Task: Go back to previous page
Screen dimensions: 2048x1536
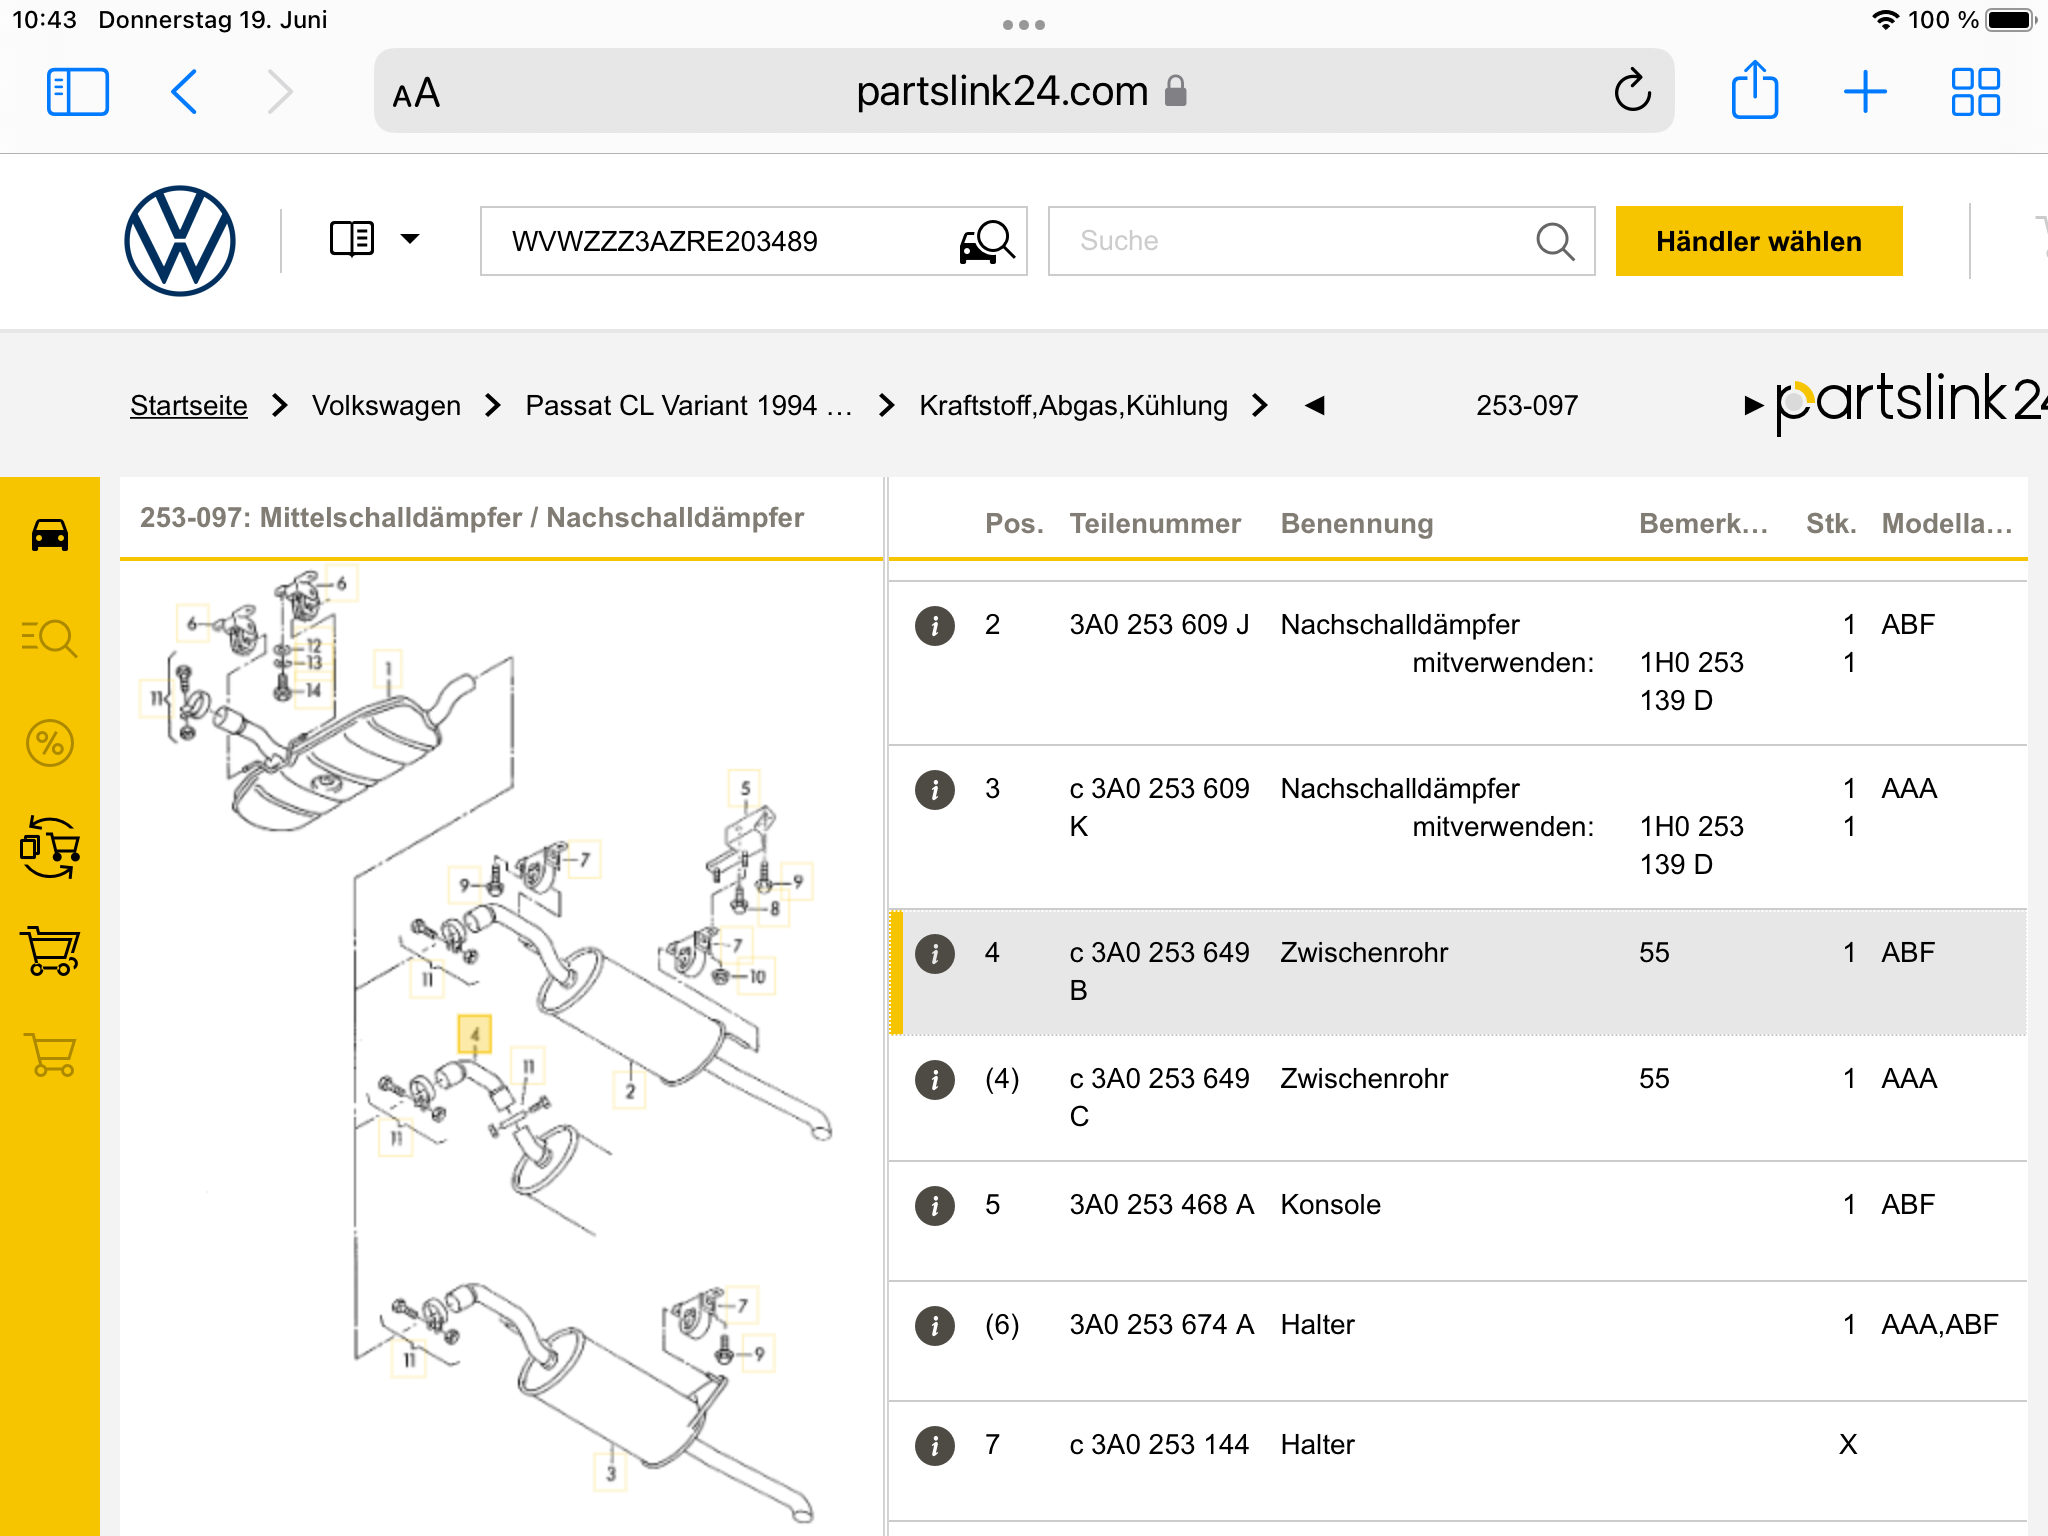Action: click(184, 92)
